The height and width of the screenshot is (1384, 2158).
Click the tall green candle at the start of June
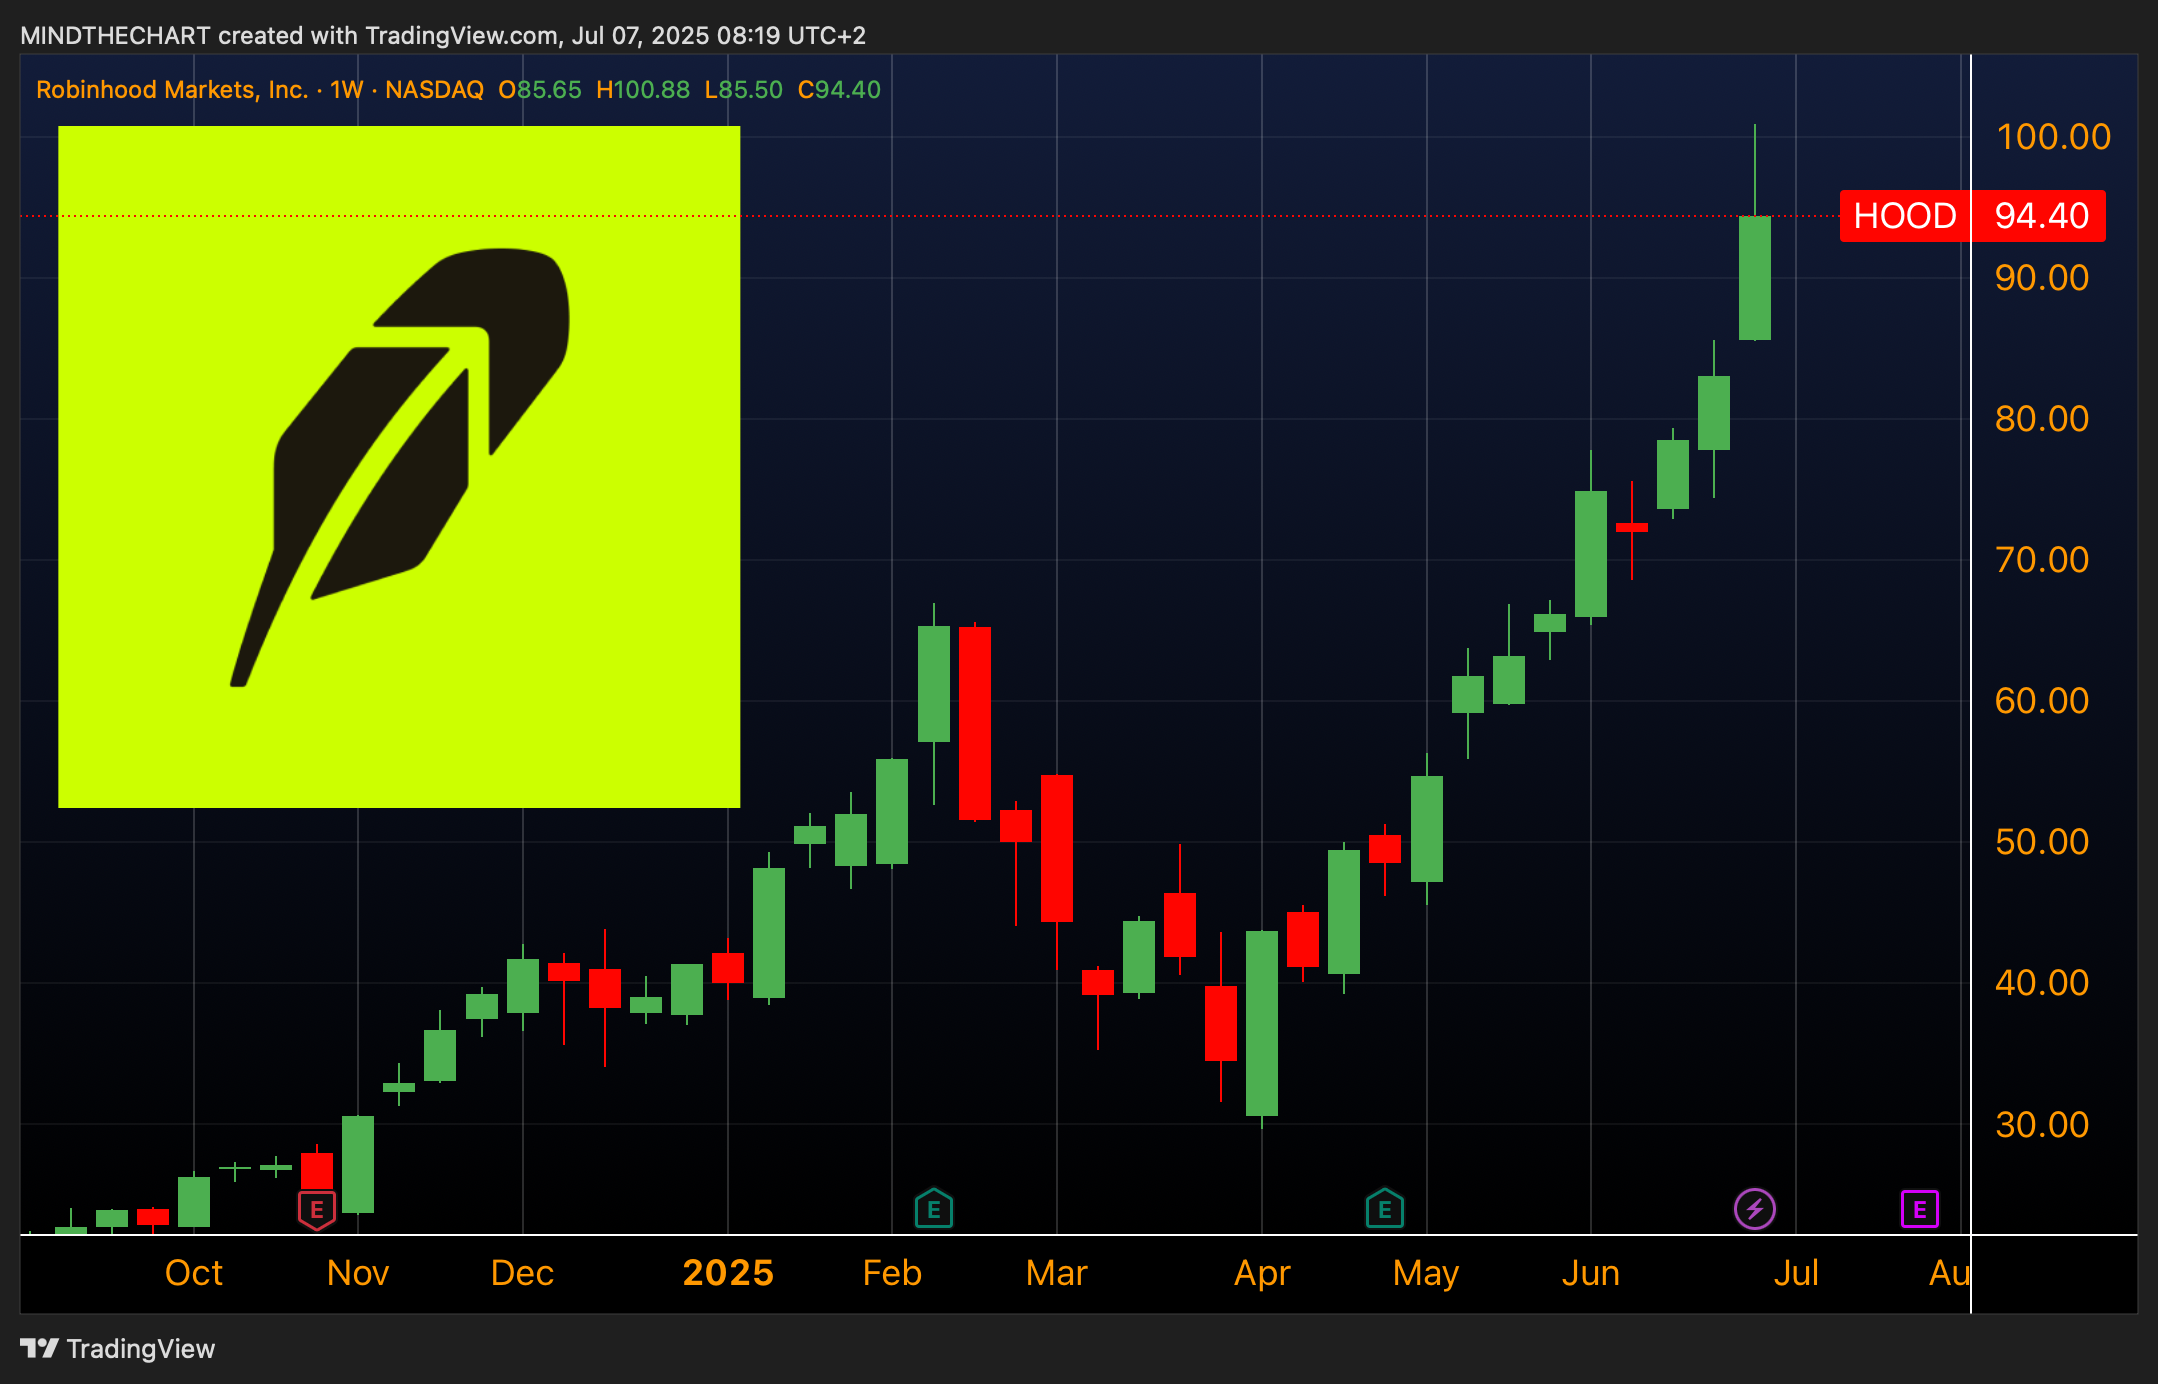point(1591,553)
